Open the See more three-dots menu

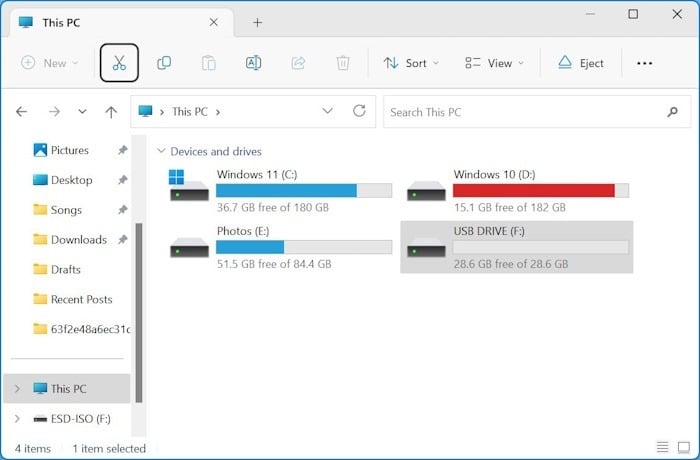tap(645, 63)
